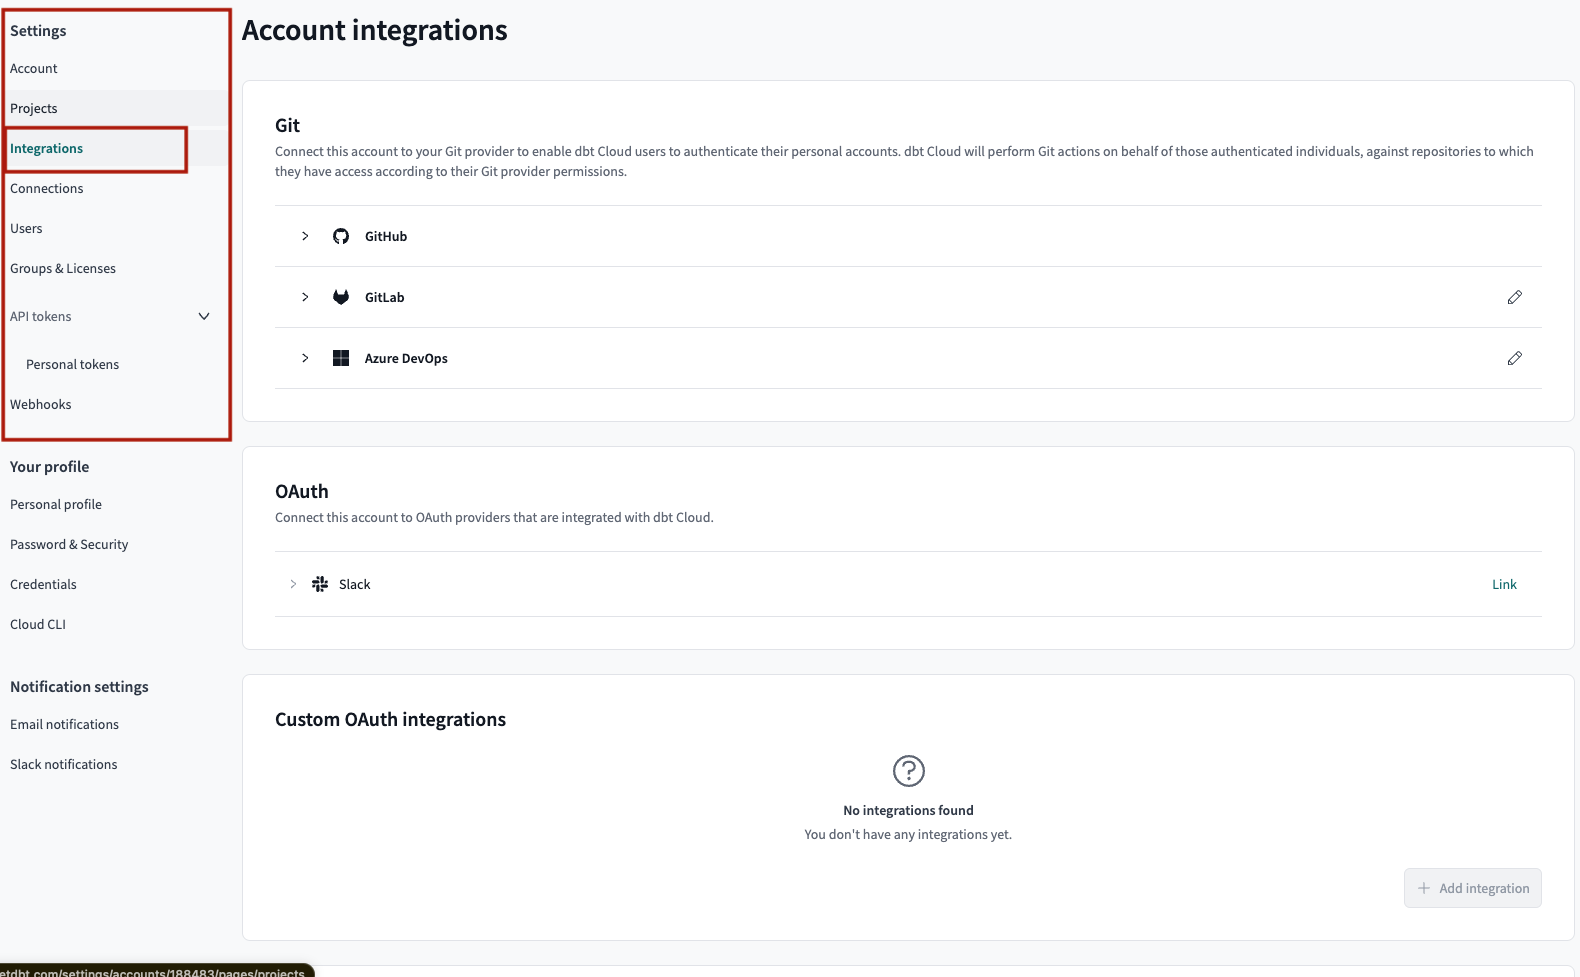Image resolution: width=1580 pixels, height=977 pixels.
Task: Click the Azure DevOps logo icon
Action: [341, 359]
